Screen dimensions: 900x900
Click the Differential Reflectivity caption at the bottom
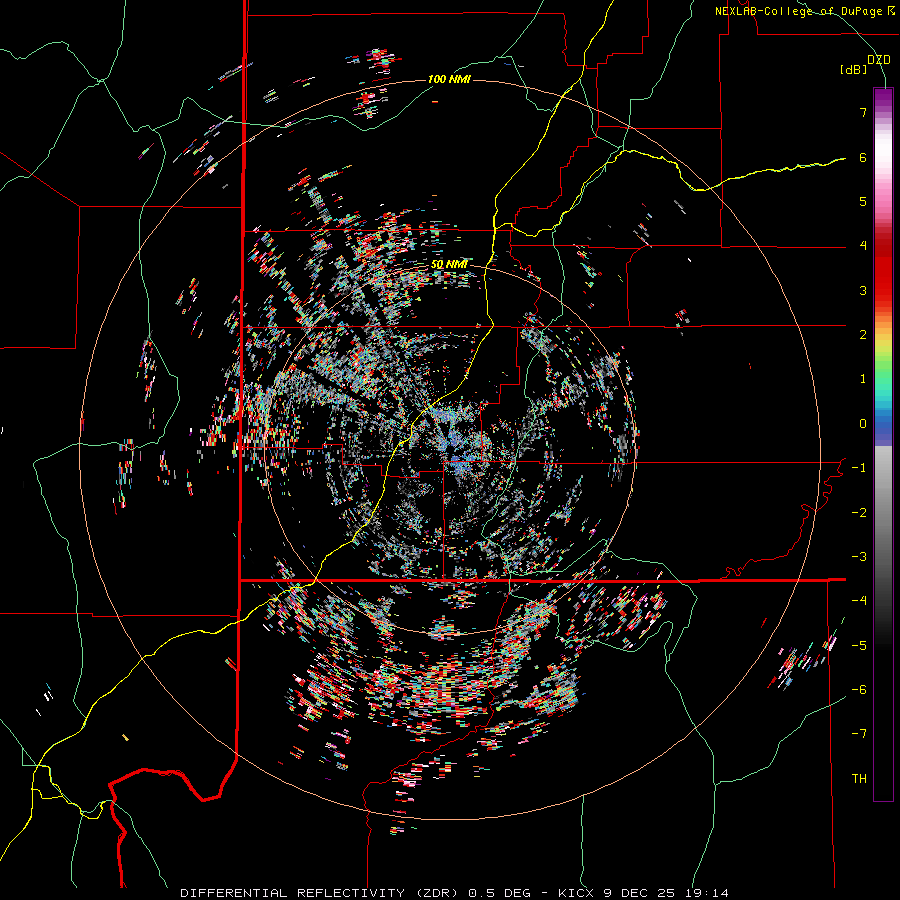454,893
